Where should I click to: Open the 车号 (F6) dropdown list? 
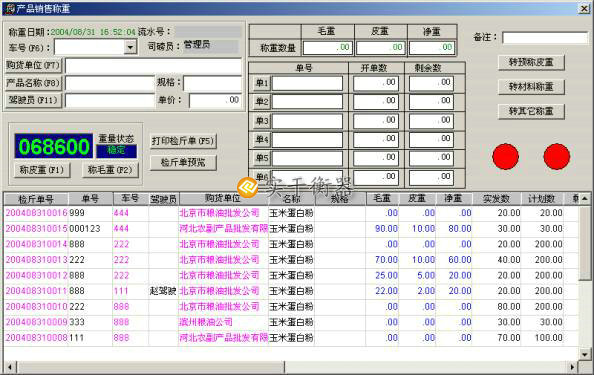130,47
